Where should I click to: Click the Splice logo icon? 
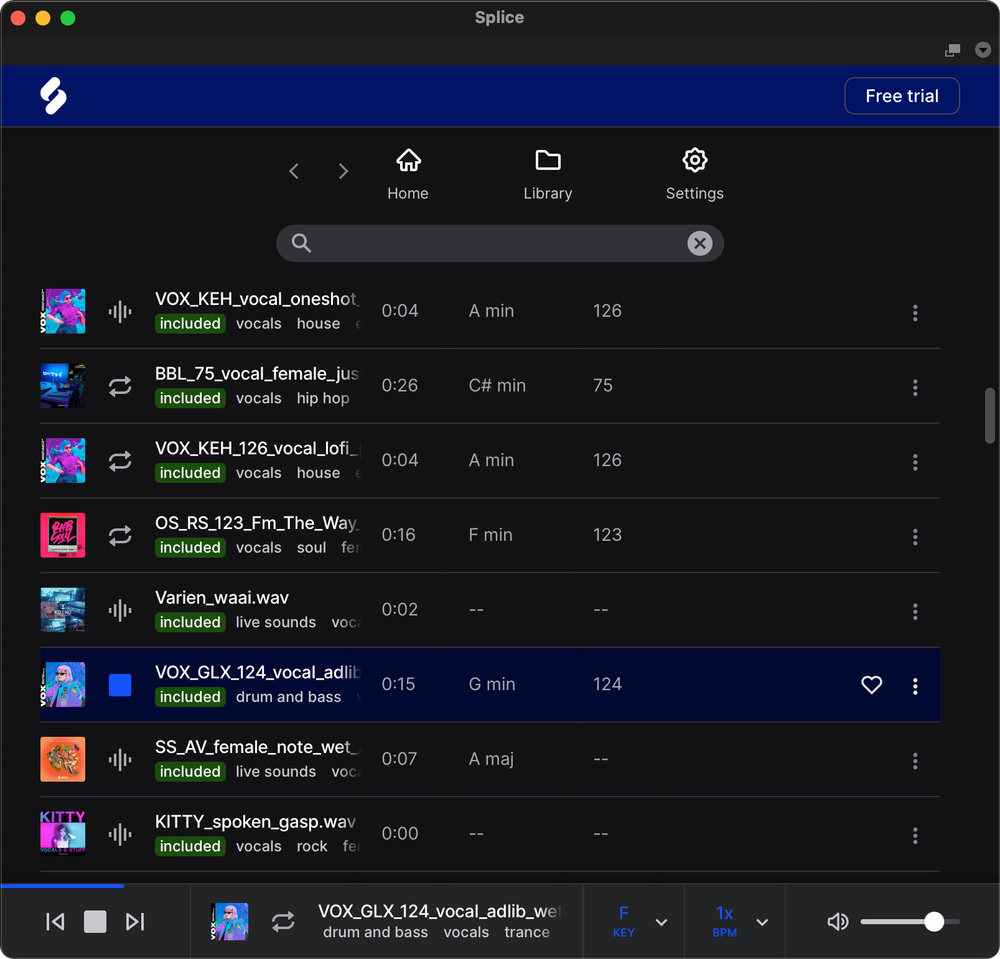tap(53, 96)
